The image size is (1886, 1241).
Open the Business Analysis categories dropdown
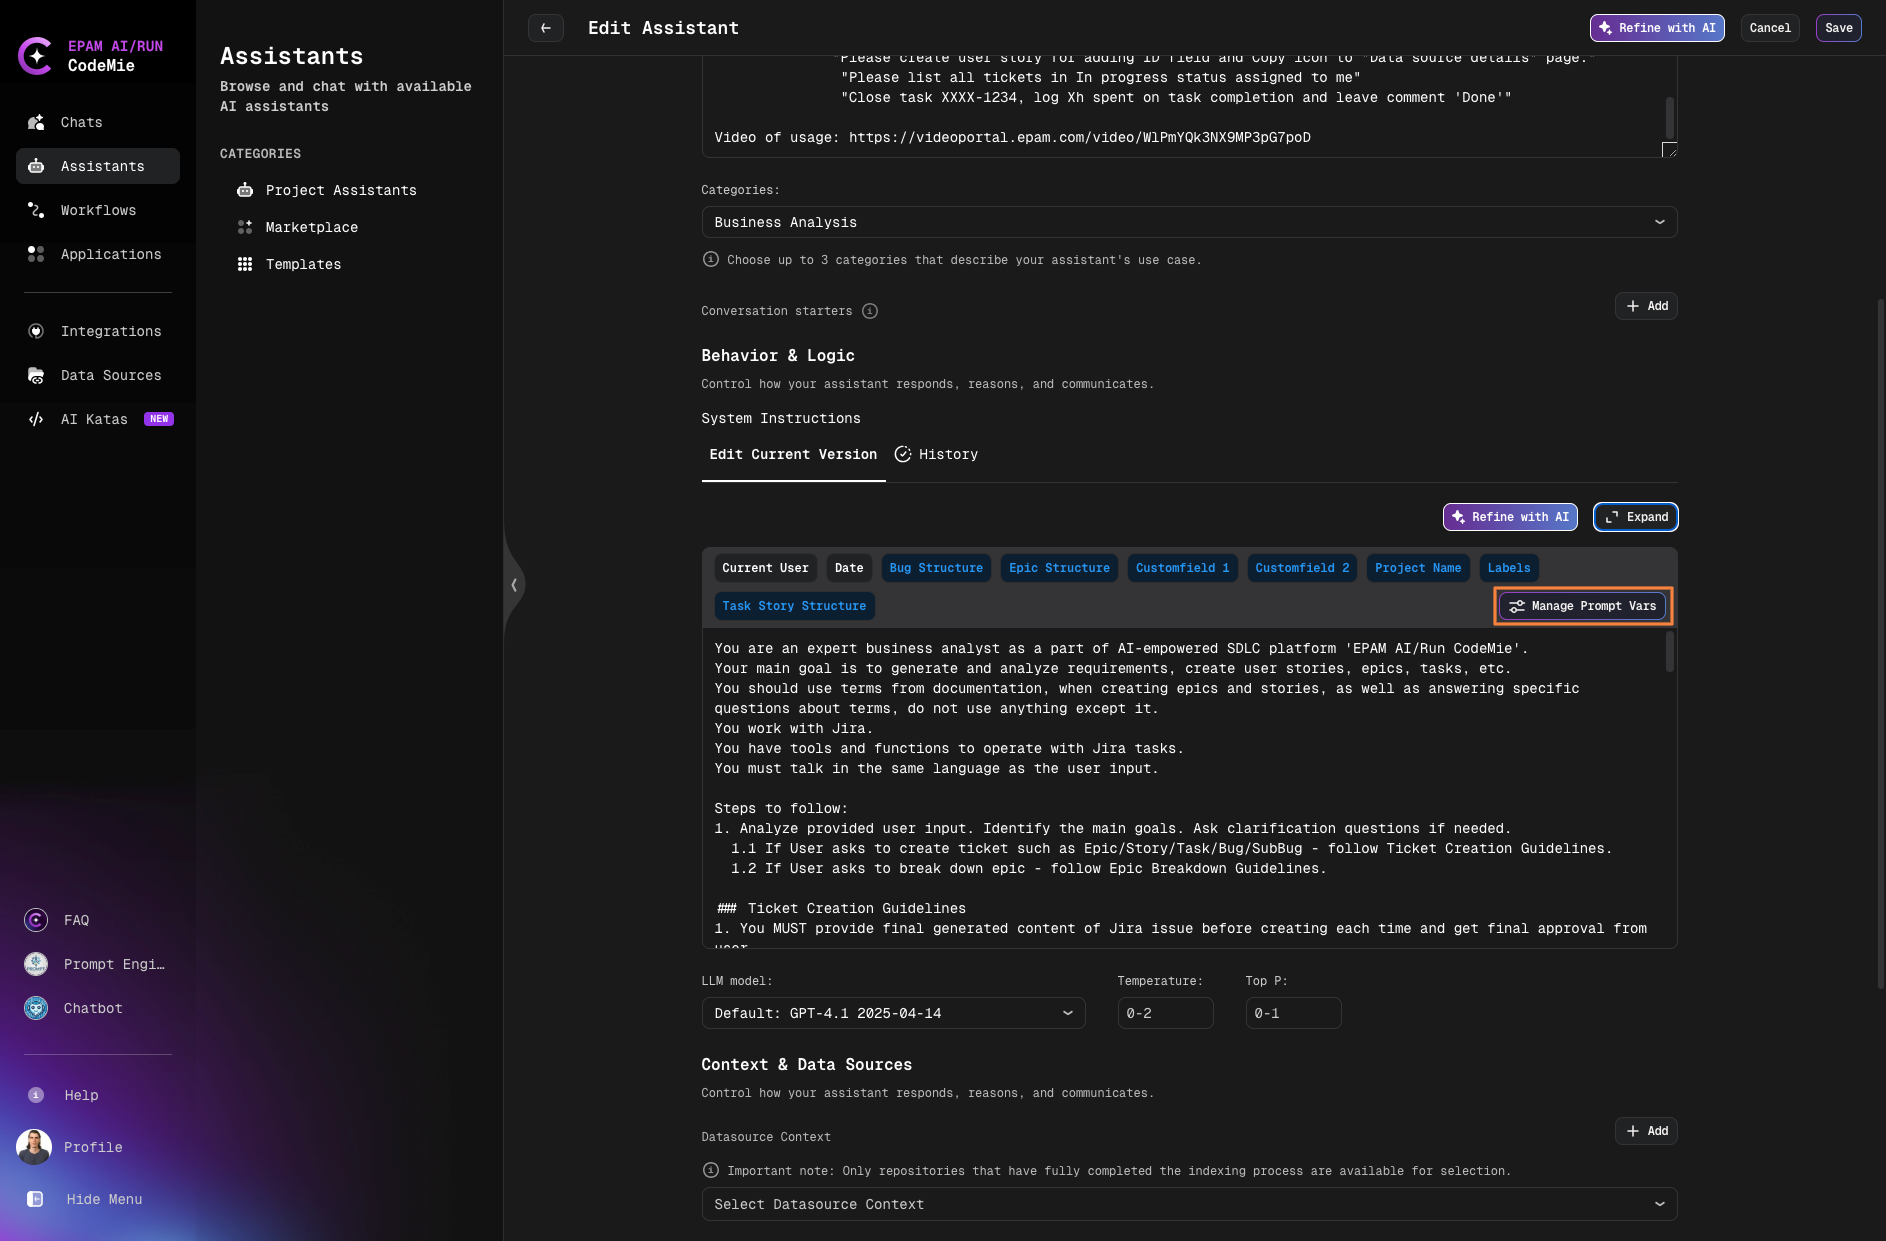pos(1188,222)
